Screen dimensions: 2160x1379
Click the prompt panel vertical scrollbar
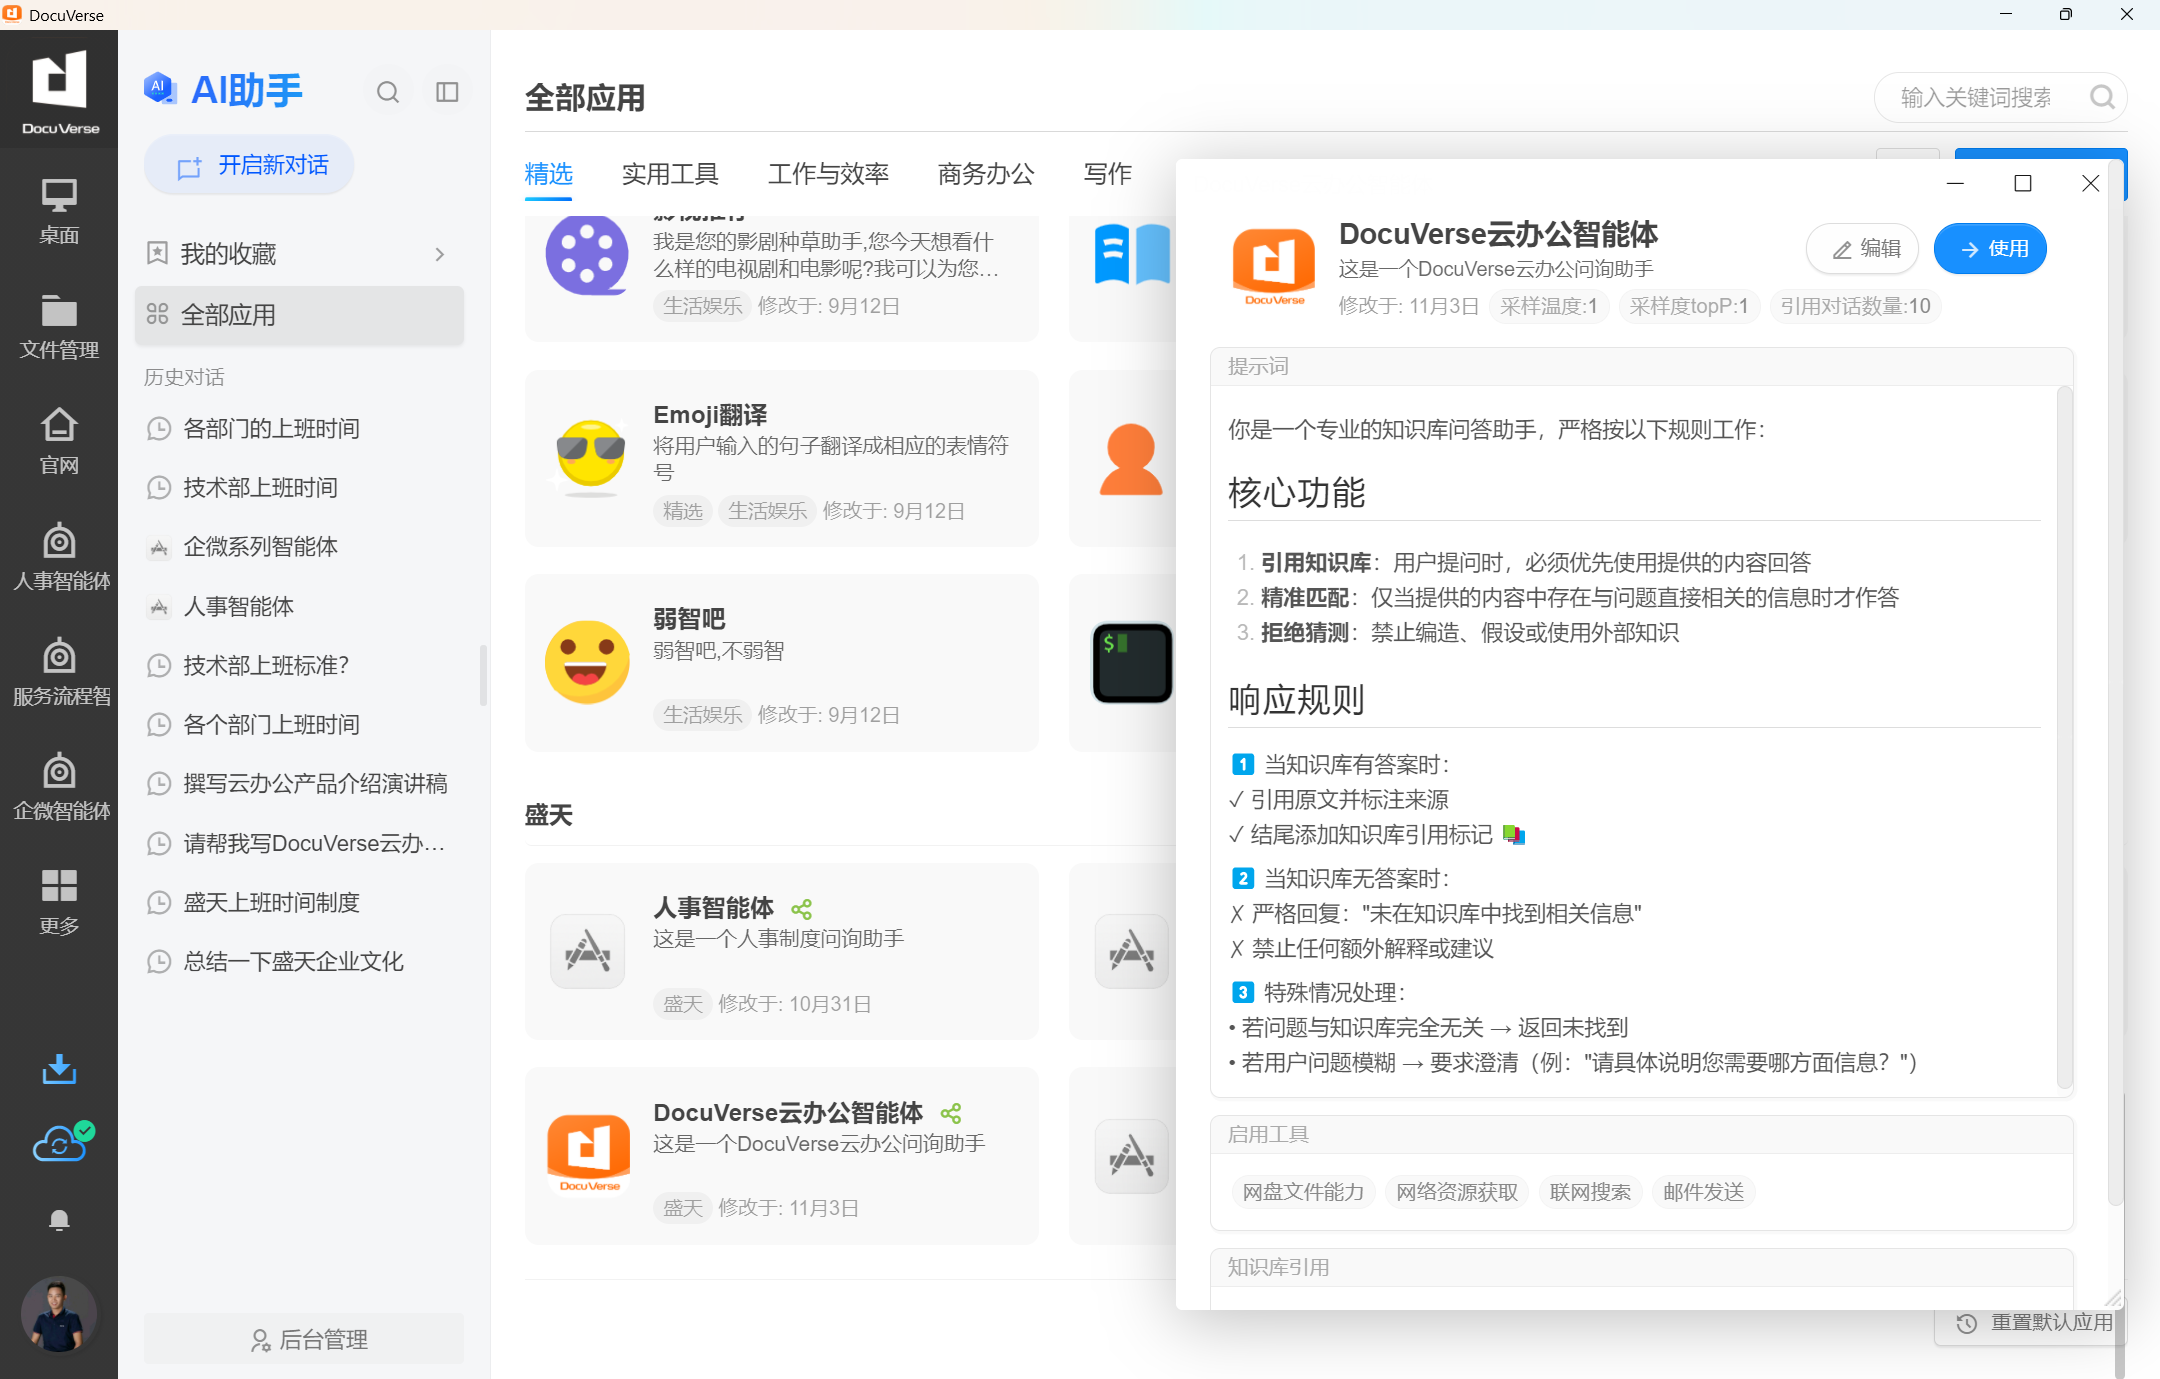pyautogui.click(x=2063, y=735)
